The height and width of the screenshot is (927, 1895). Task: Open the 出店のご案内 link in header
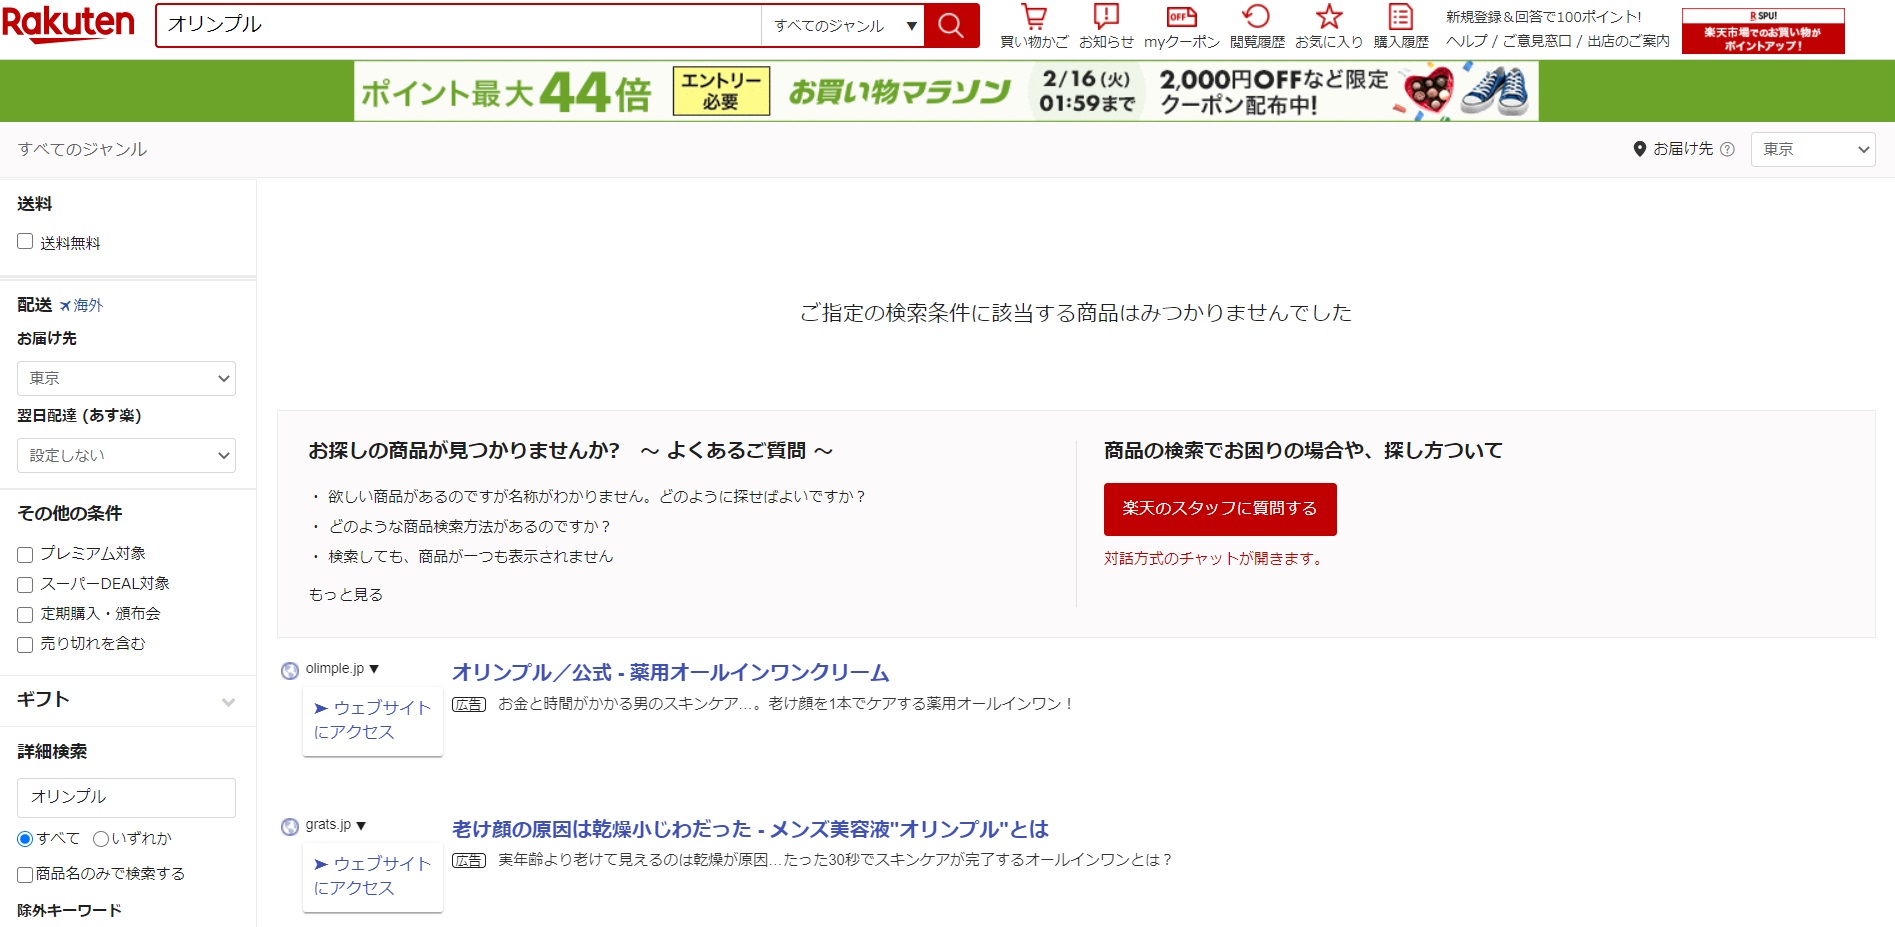pos(1628,41)
